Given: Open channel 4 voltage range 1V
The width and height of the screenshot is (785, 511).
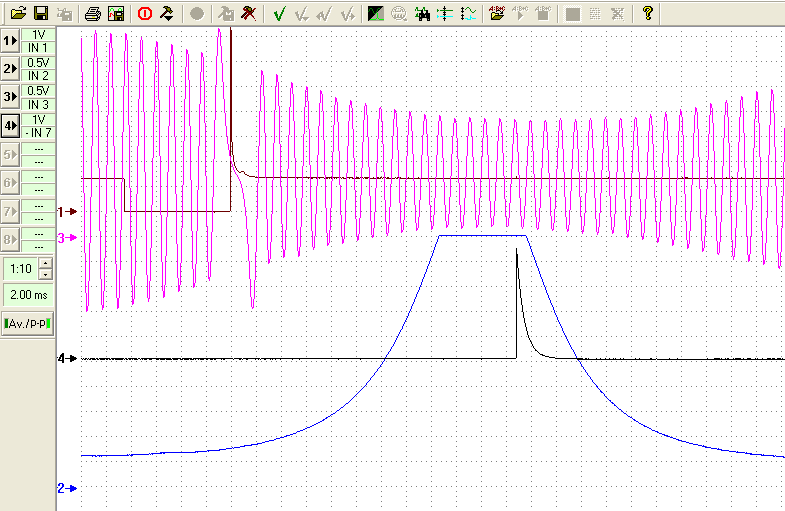Looking at the screenshot, I should pos(38,119).
